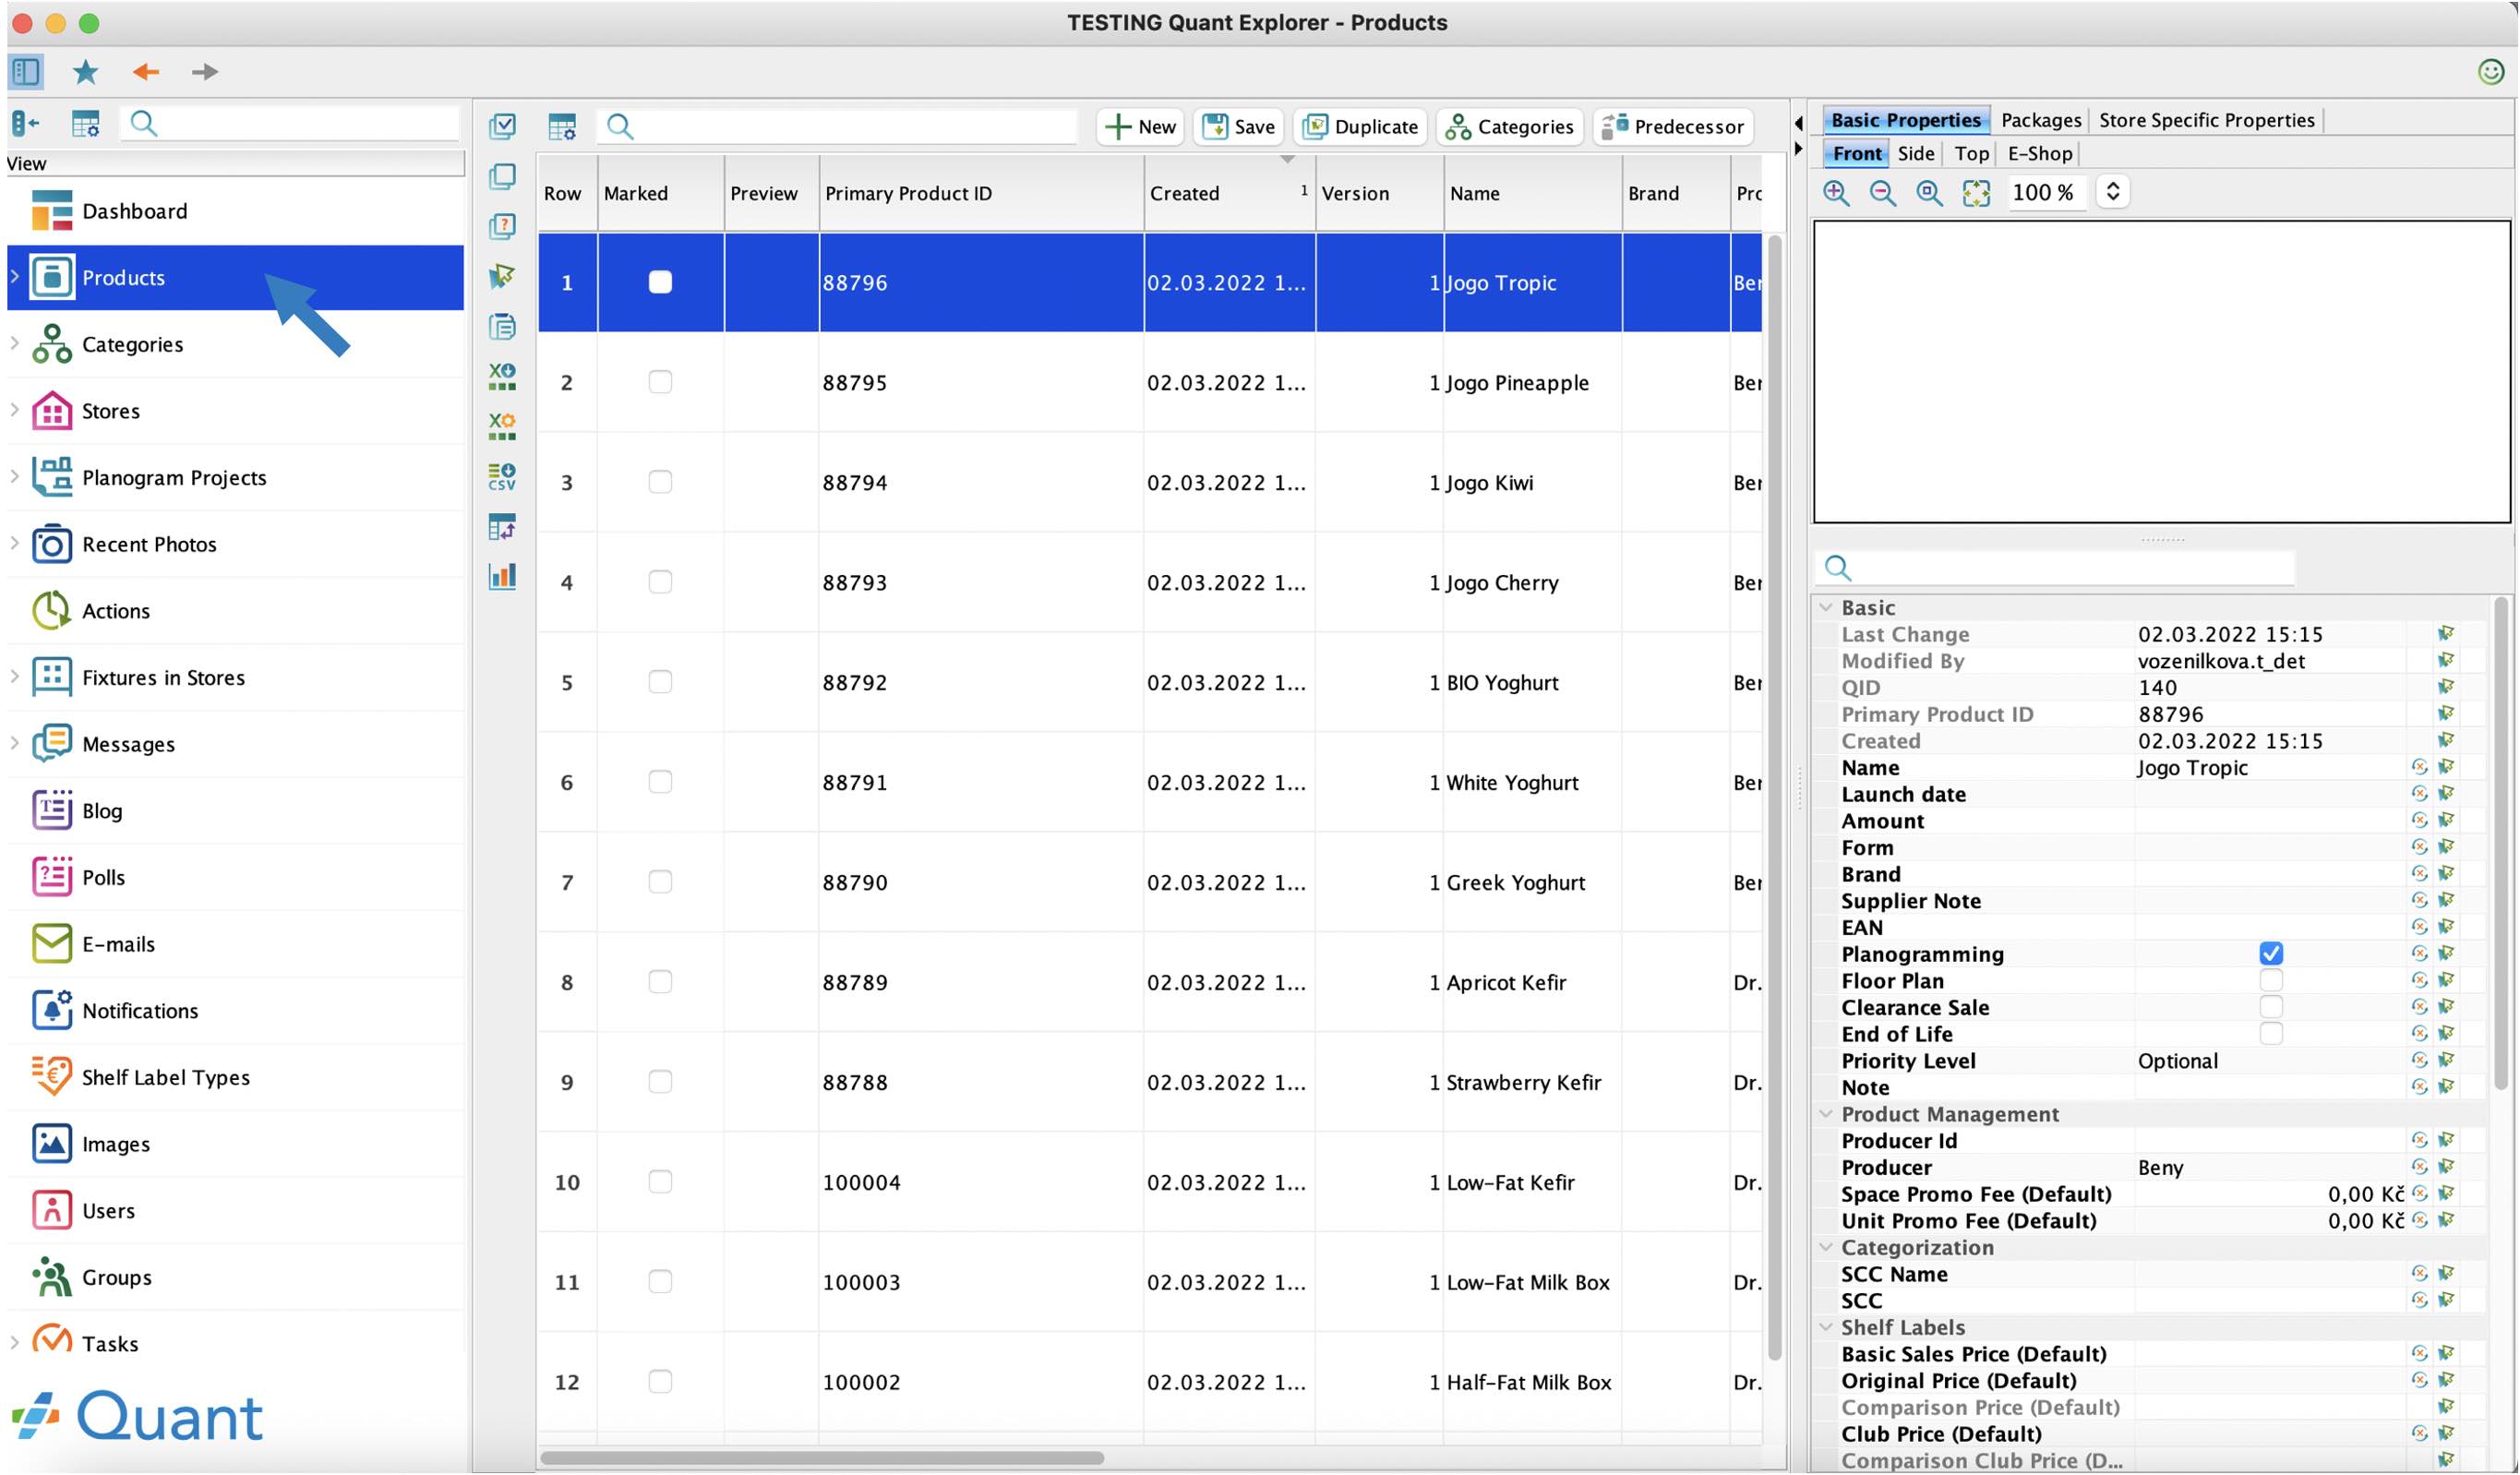Screen dimensions: 2520x1475
Task: Expand the Fixtures in Stores node
Action: [x=15, y=676]
